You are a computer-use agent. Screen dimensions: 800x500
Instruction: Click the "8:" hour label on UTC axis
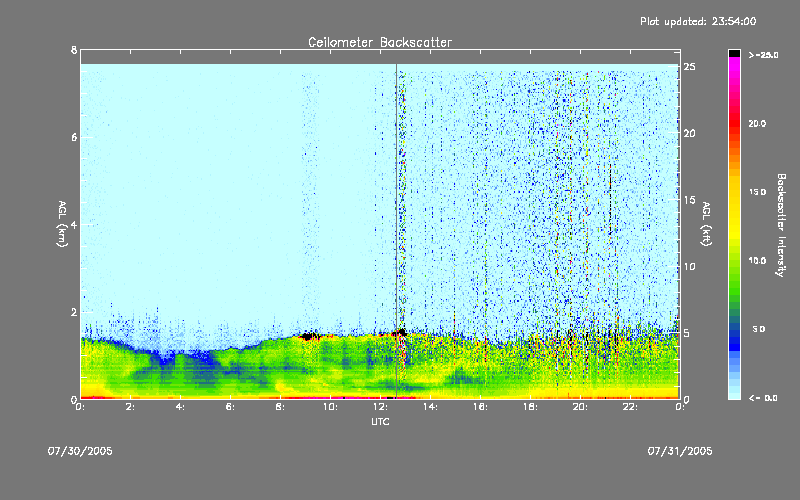tap(280, 407)
